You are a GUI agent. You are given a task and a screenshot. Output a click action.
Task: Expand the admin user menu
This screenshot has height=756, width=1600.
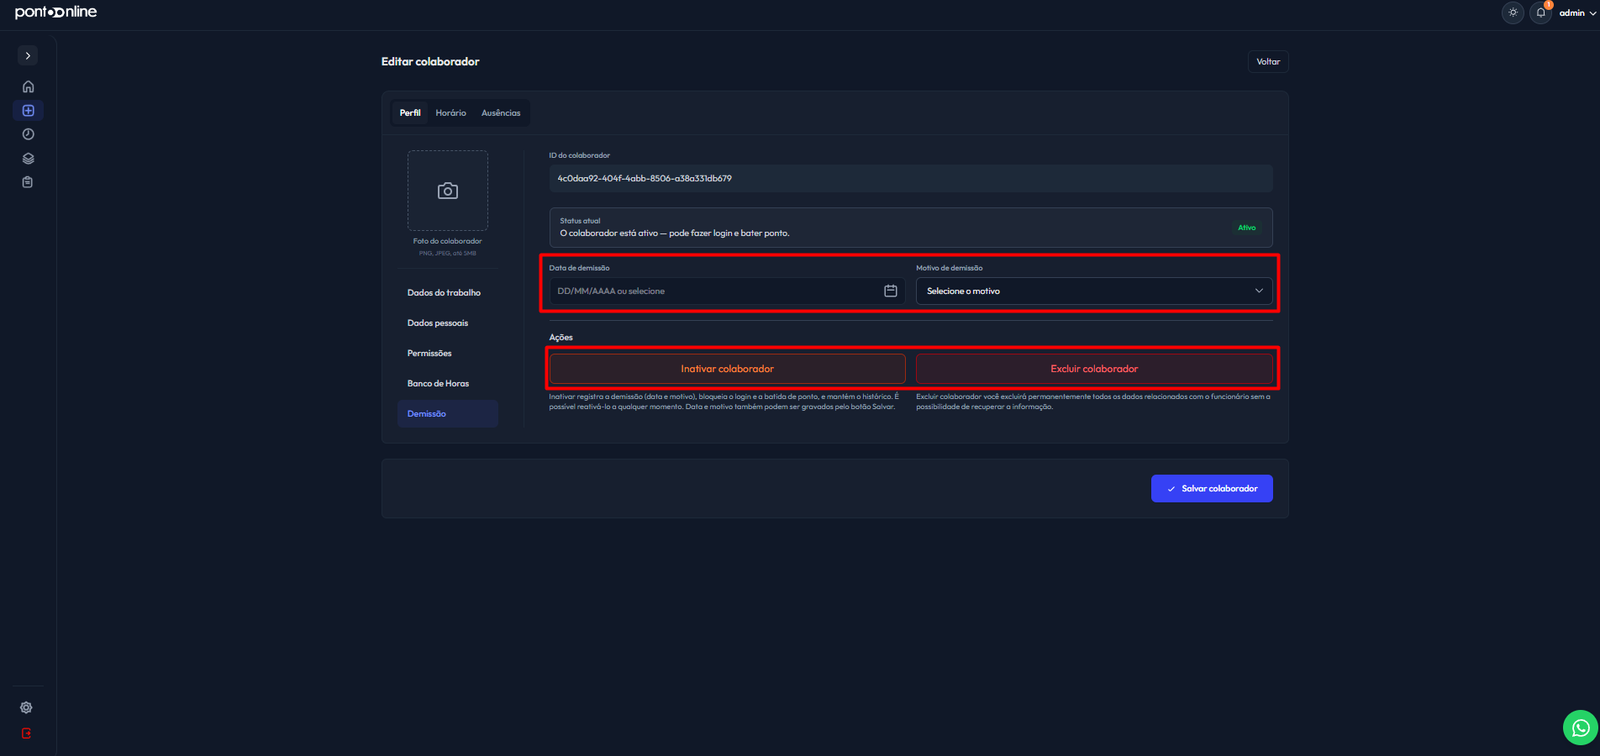(1577, 13)
